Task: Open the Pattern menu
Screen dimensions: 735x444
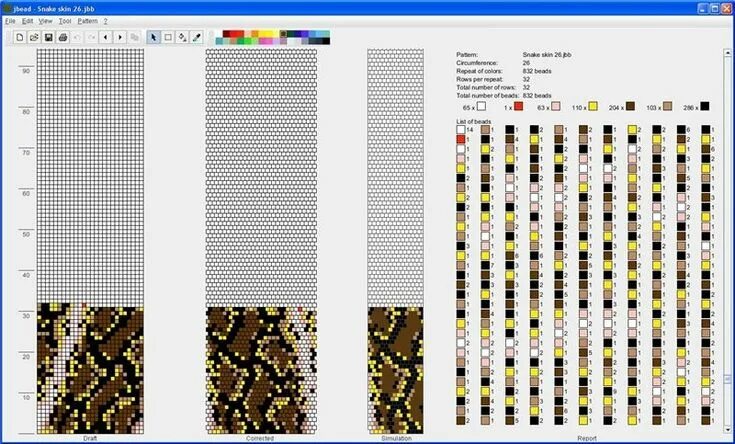Action: pos(88,21)
